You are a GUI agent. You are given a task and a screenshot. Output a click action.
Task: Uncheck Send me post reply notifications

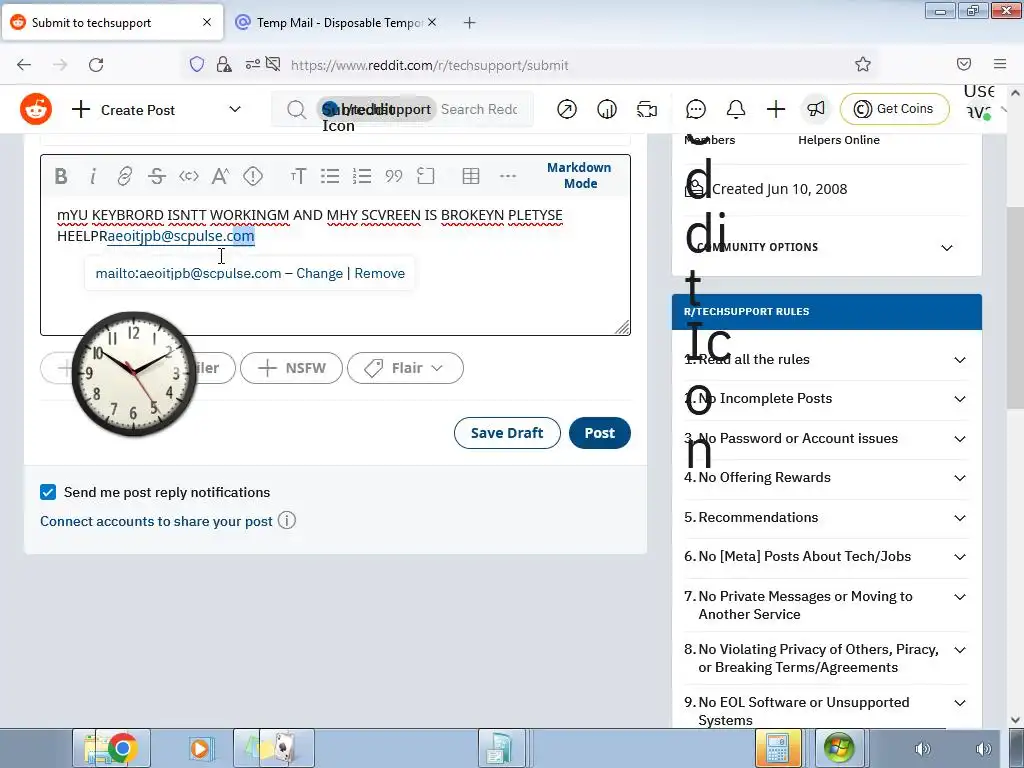pos(48,492)
